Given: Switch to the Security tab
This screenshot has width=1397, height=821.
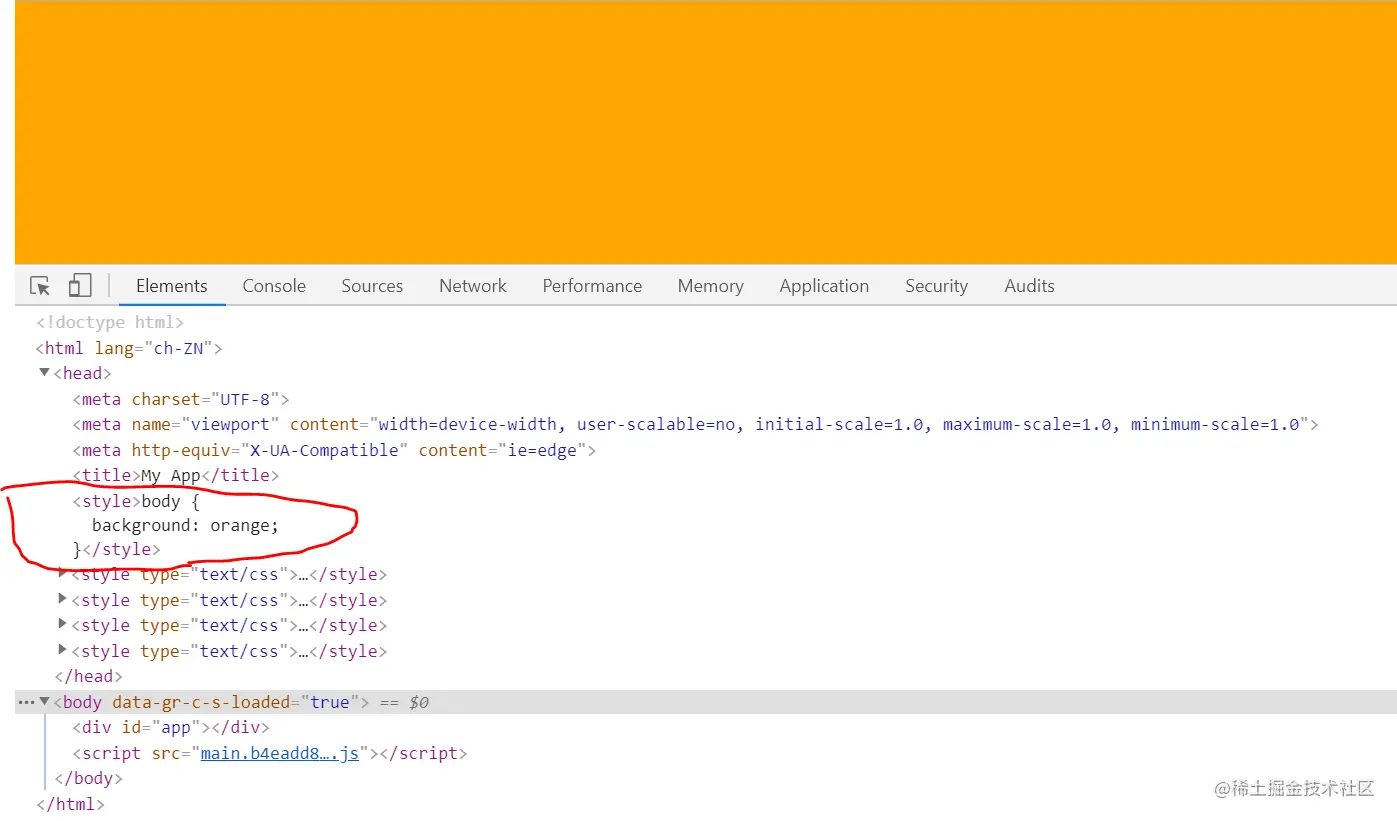Looking at the screenshot, I should [936, 286].
